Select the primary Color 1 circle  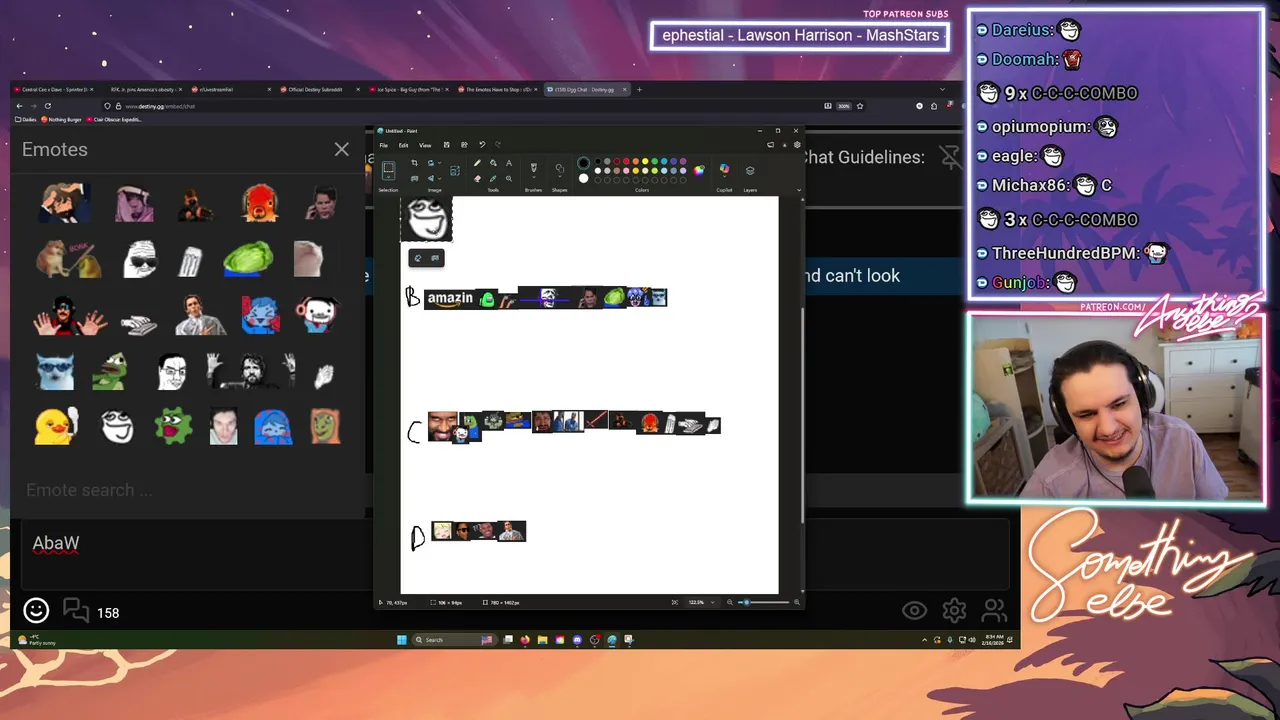584,163
